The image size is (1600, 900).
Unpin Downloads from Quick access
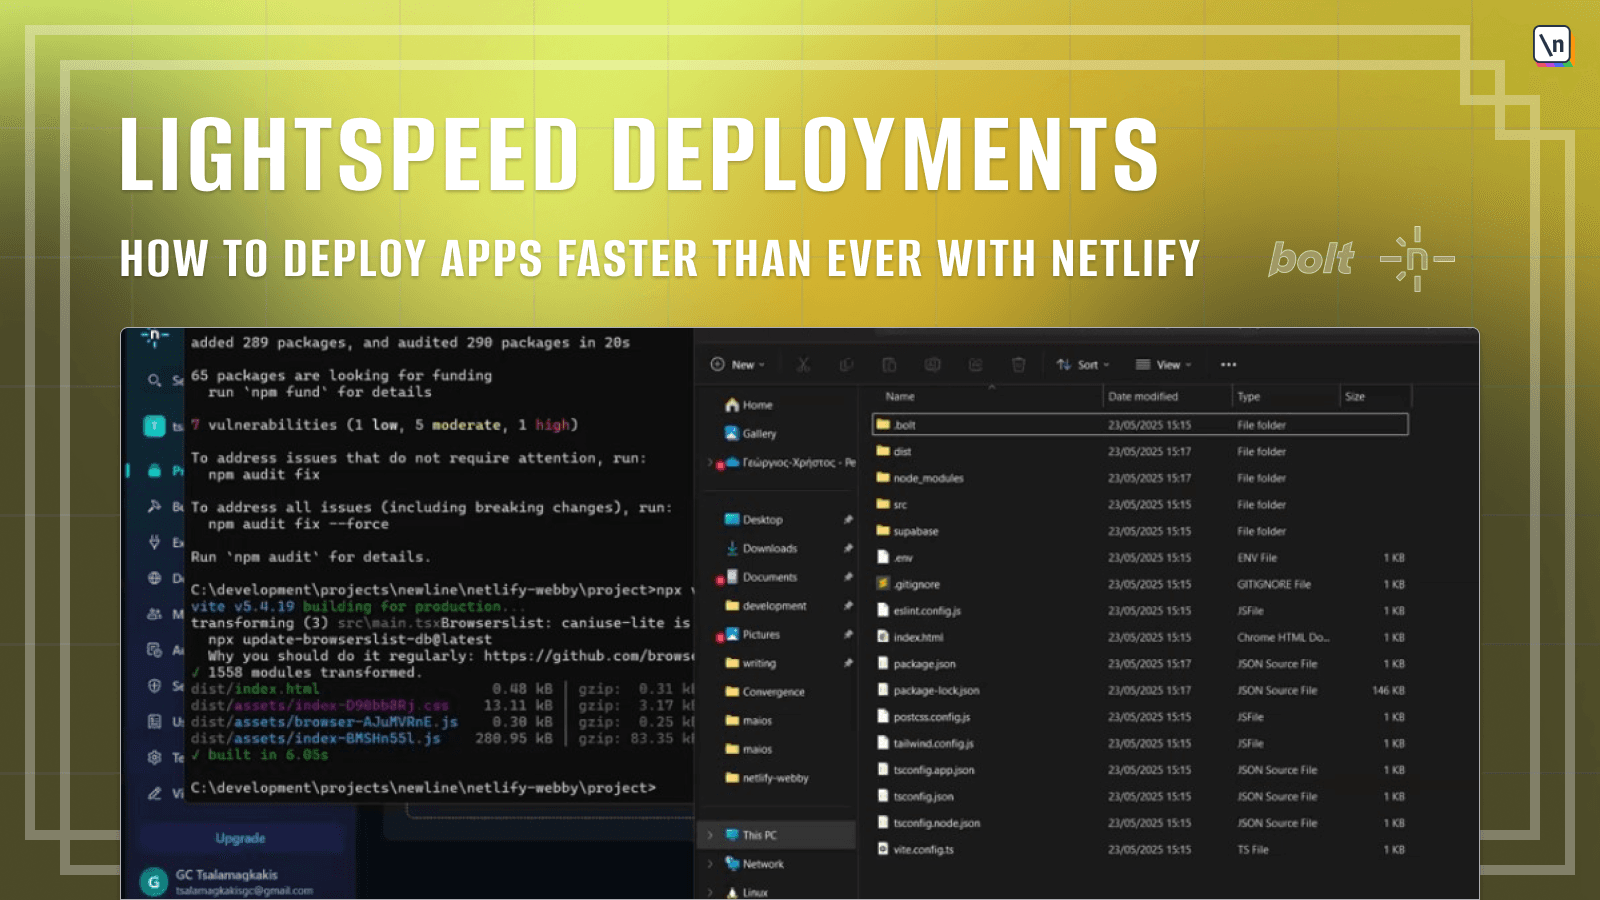pyautogui.click(x=847, y=548)
